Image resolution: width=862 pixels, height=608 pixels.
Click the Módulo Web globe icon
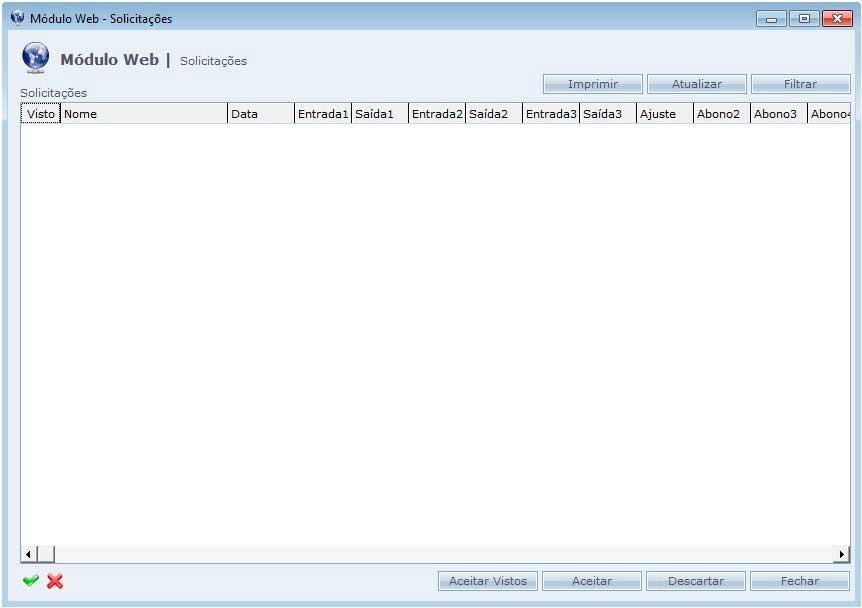pos(35,58)
